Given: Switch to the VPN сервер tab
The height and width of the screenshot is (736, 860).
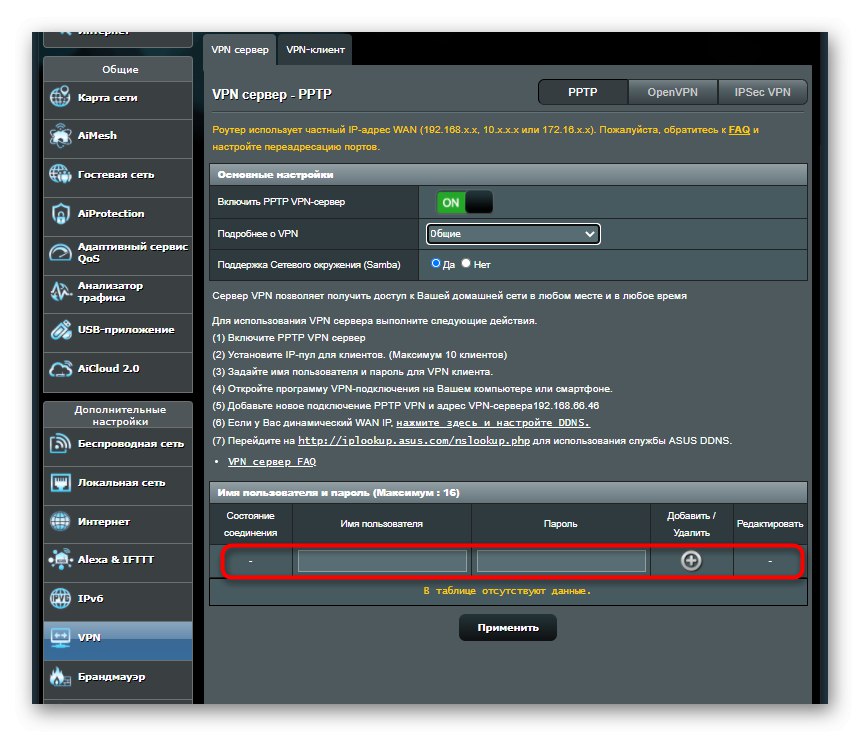Looking at the screenshot, I should pos(240,49).
